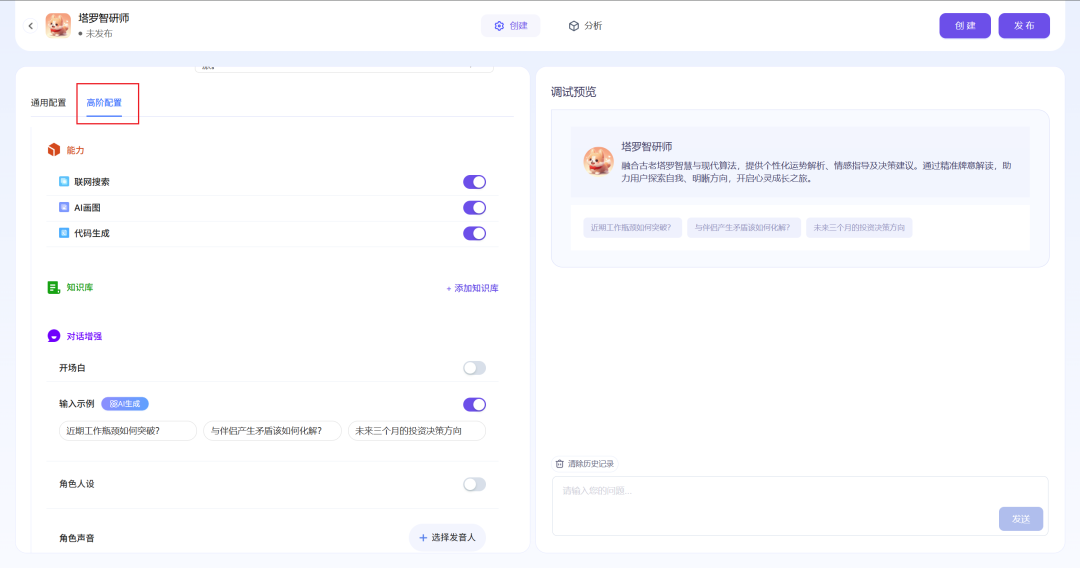This screenshot has height=568, width=1080.
Task: Click the 调试预览 heading
Action: [574, 92]
